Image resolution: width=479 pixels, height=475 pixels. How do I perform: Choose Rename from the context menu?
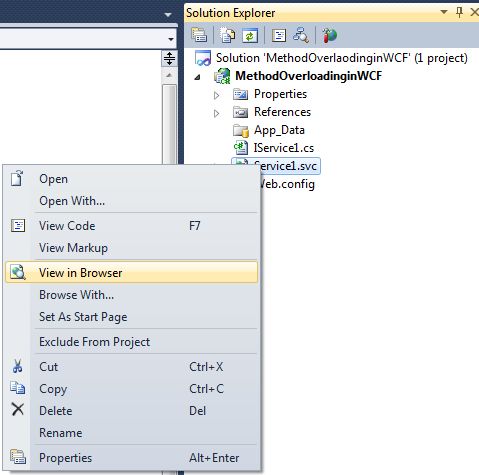[132, 433]
